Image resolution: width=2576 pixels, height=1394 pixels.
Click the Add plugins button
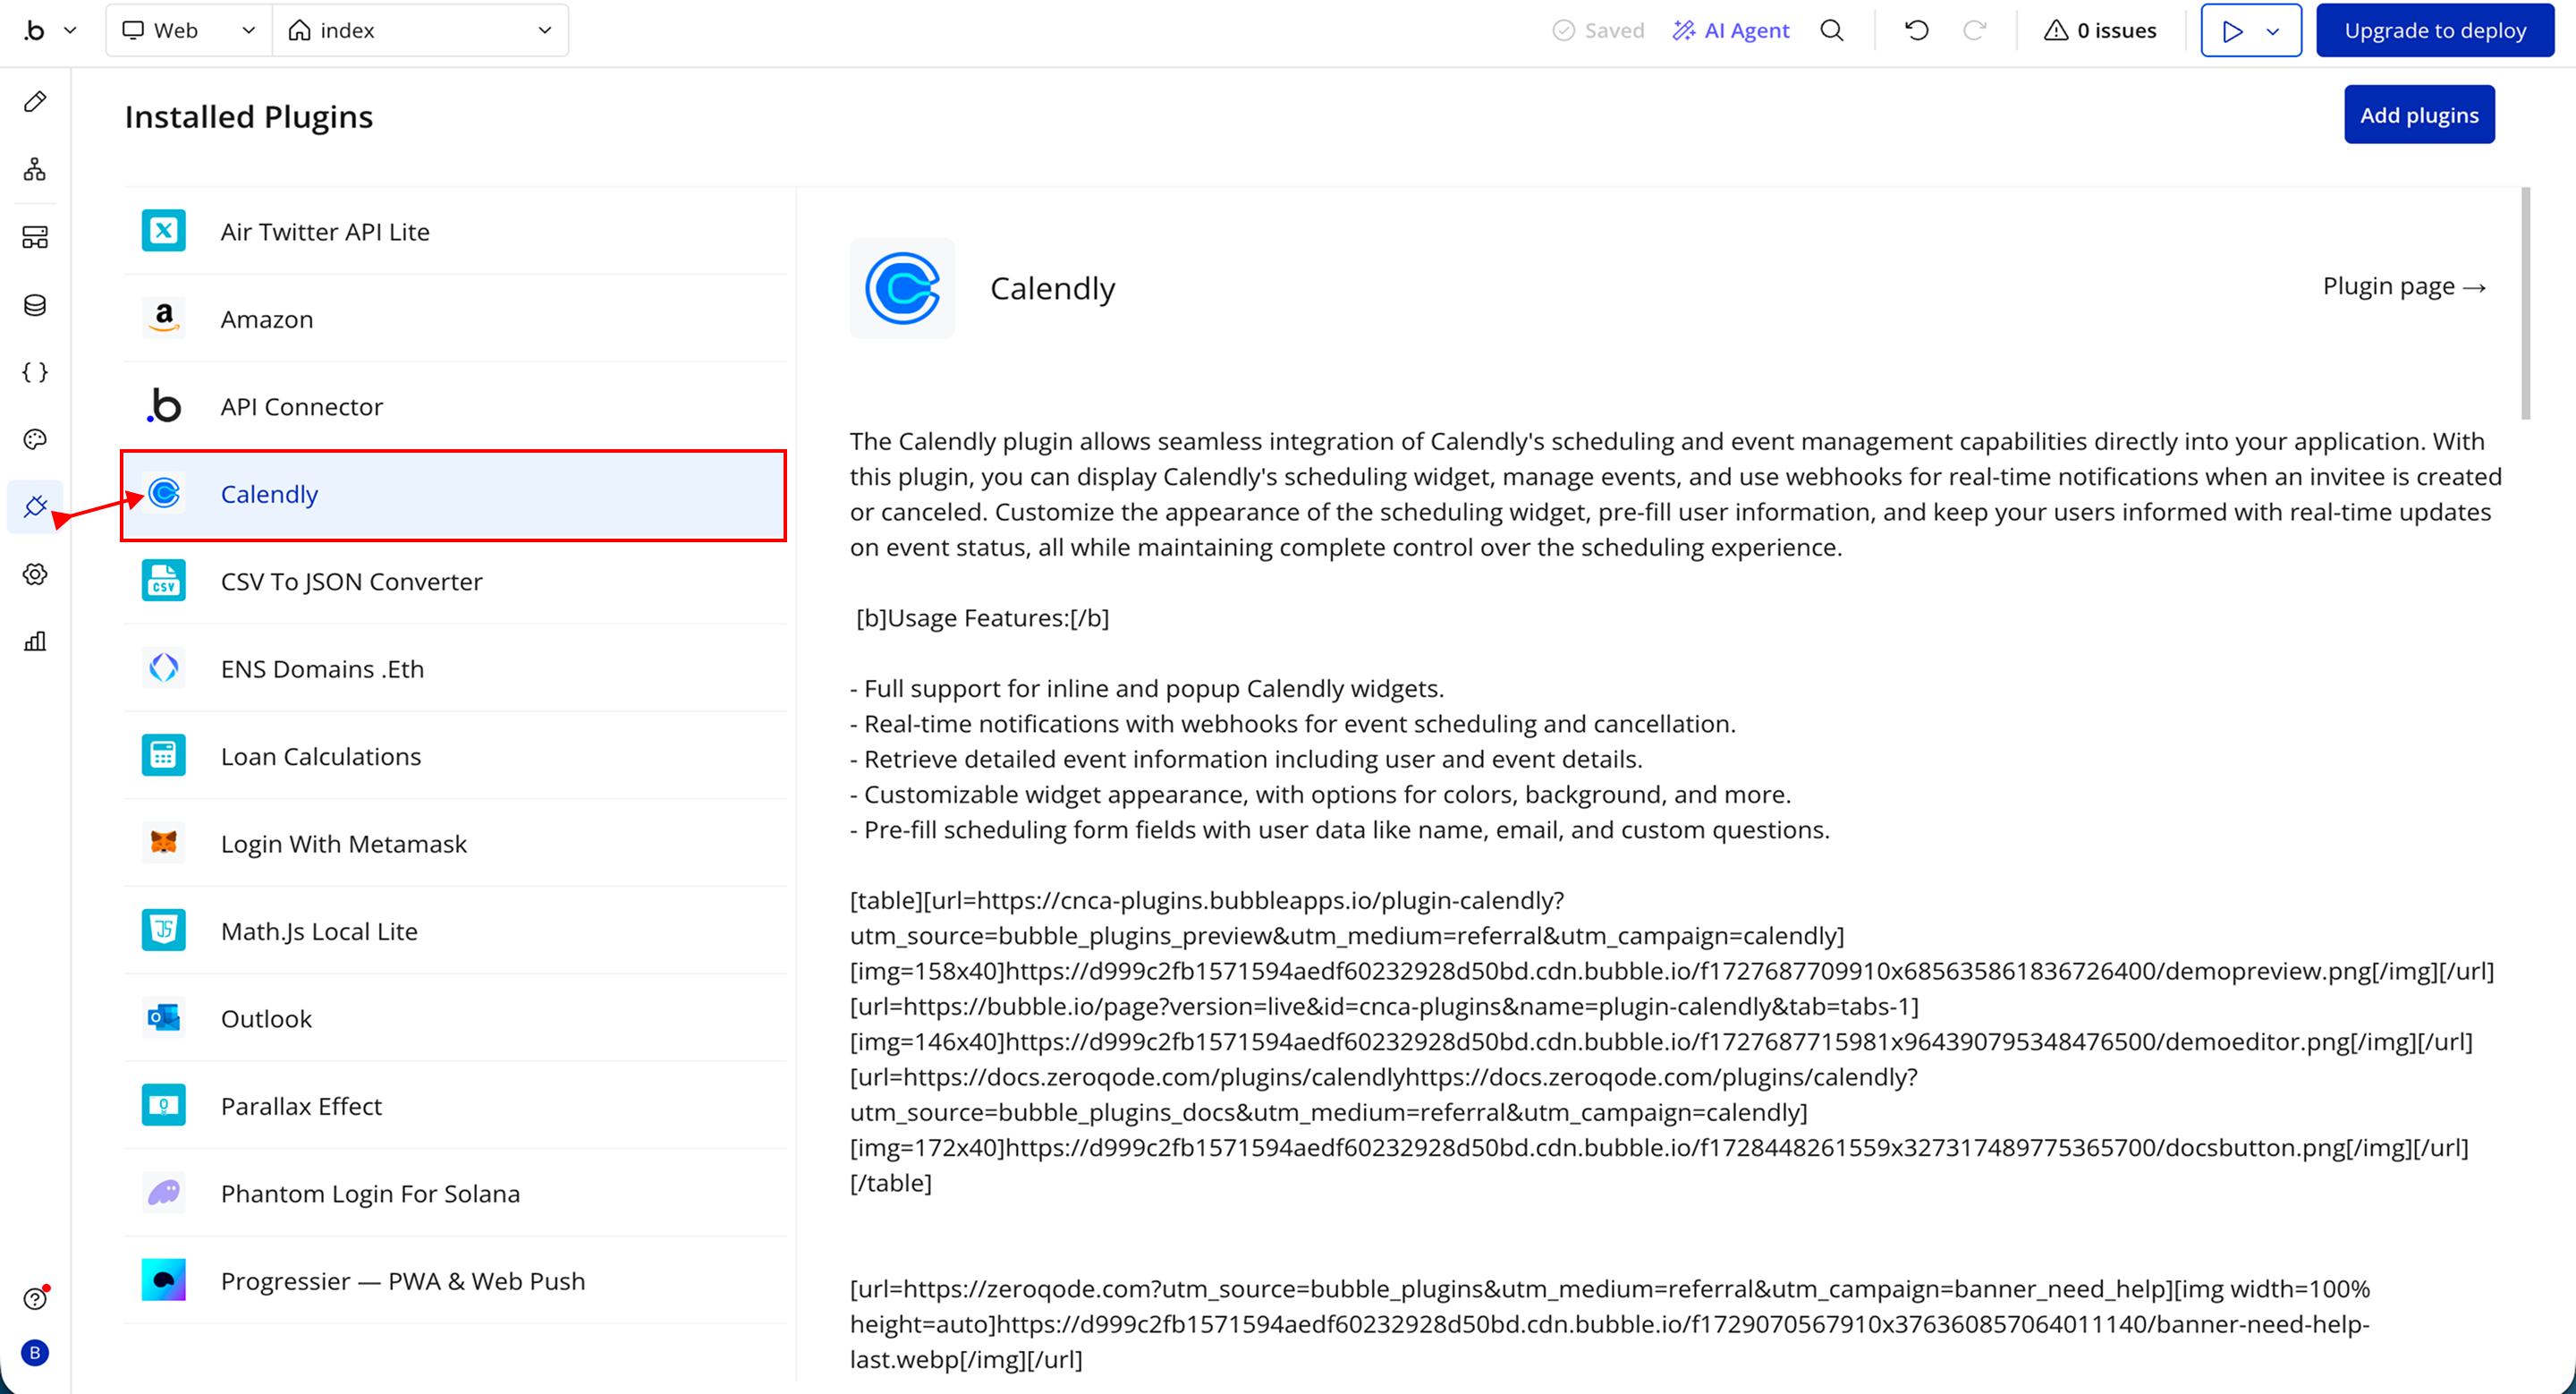tap(2418, 115)
